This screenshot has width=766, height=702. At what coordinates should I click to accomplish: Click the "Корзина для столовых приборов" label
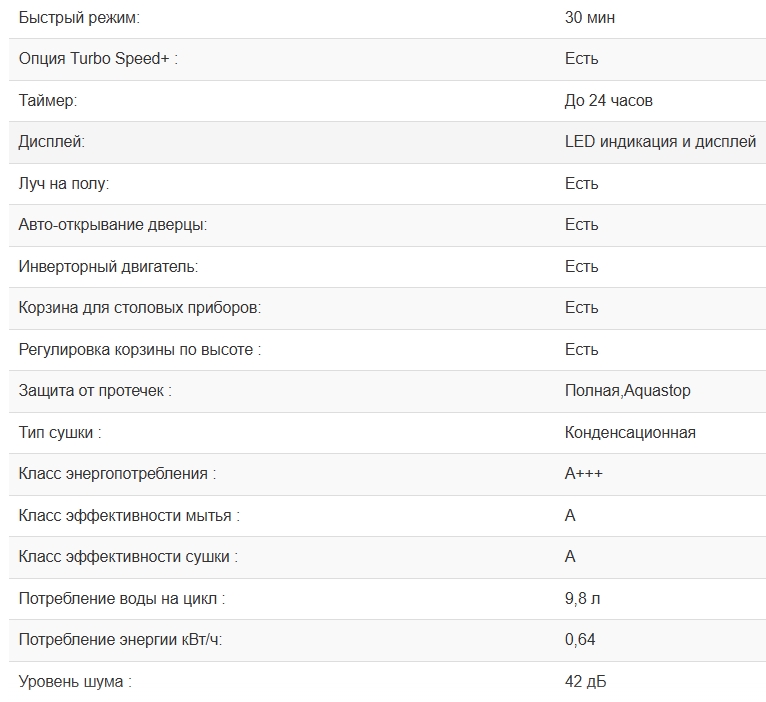coord(140,308)
